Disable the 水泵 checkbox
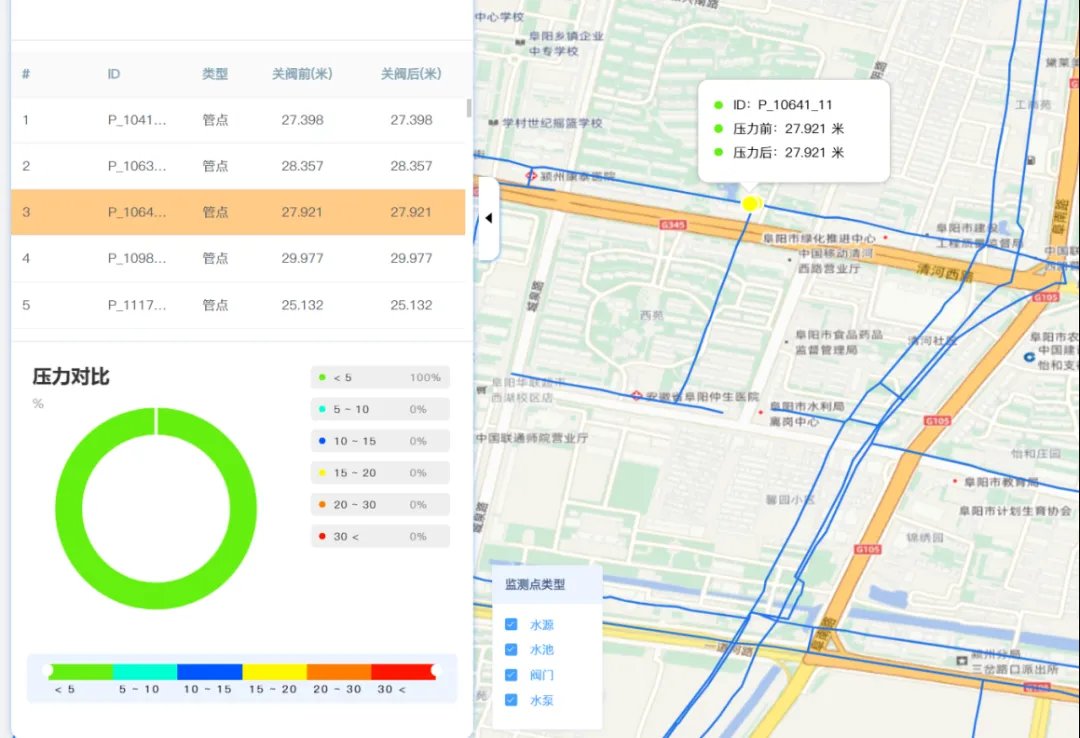 pos(511,700)
